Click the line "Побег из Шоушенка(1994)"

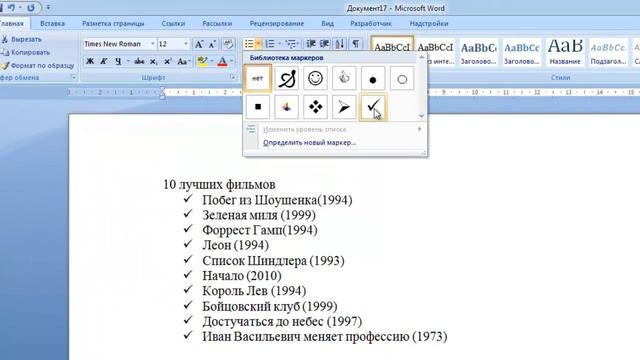tap(277, 200)
